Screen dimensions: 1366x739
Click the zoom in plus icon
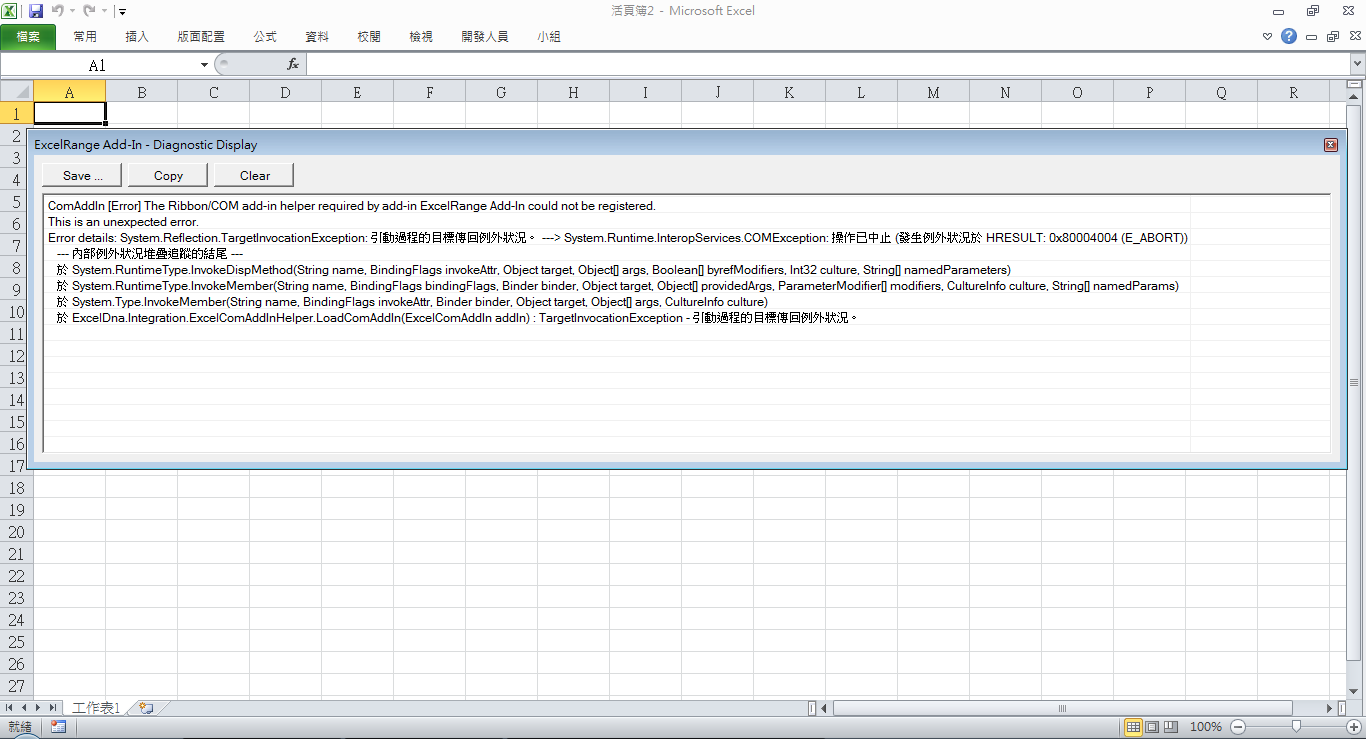pyautogui.click(x=1353, y=727)
